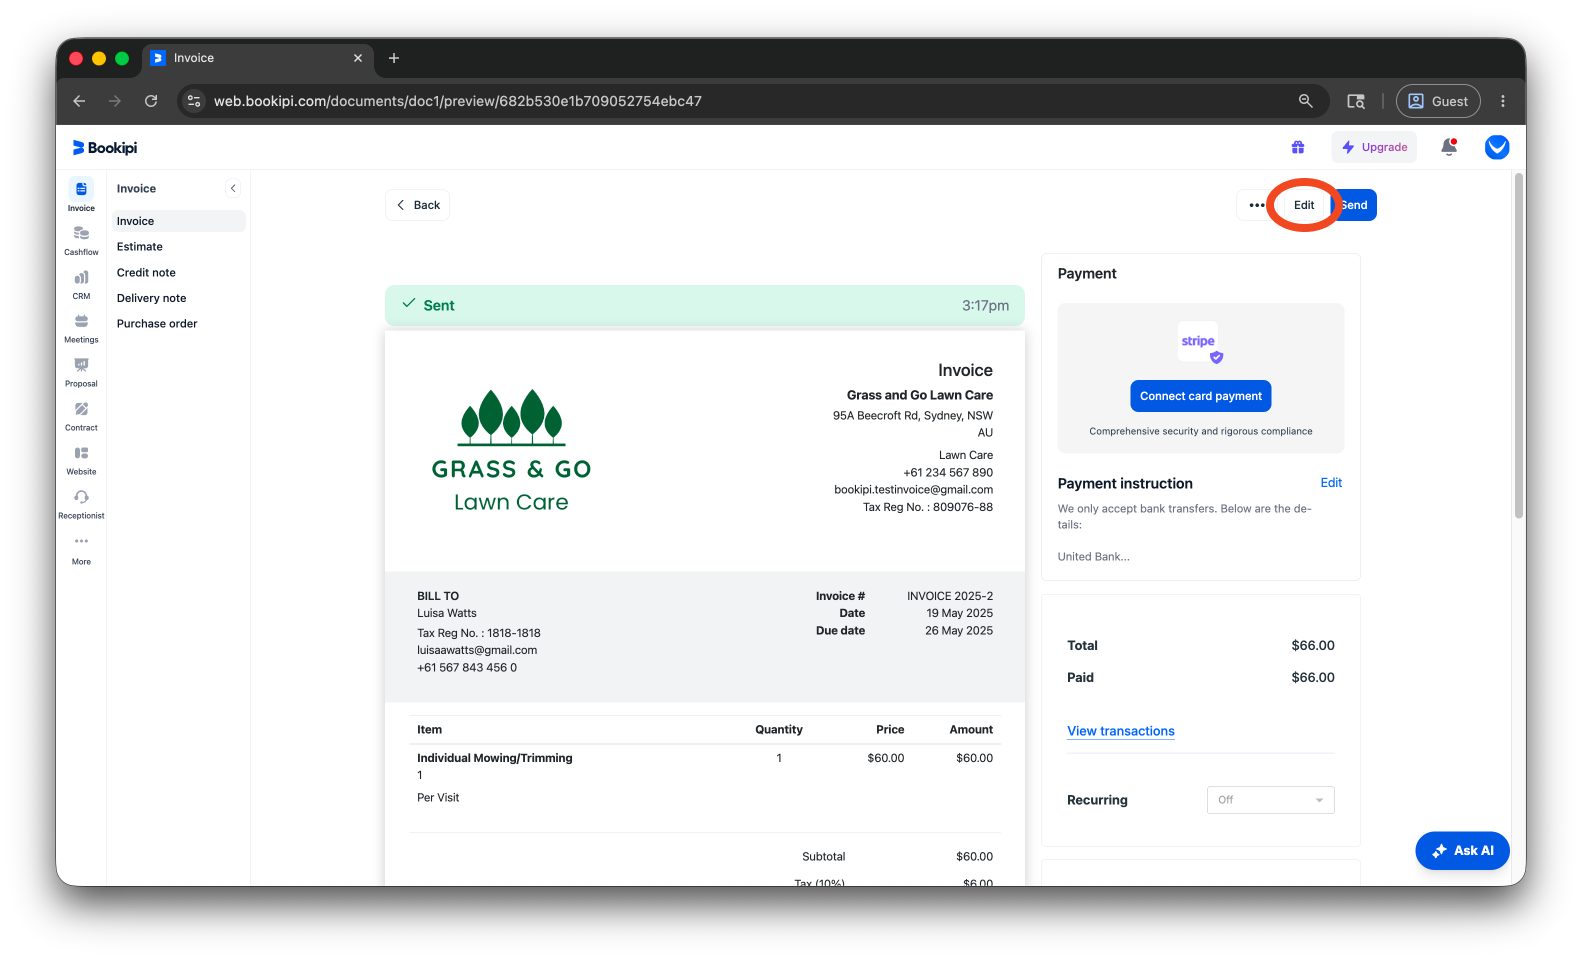Open the three-dot invoice actions menu
Viewport: 1582px width, 960px height.
click(x=1256, y=205)
